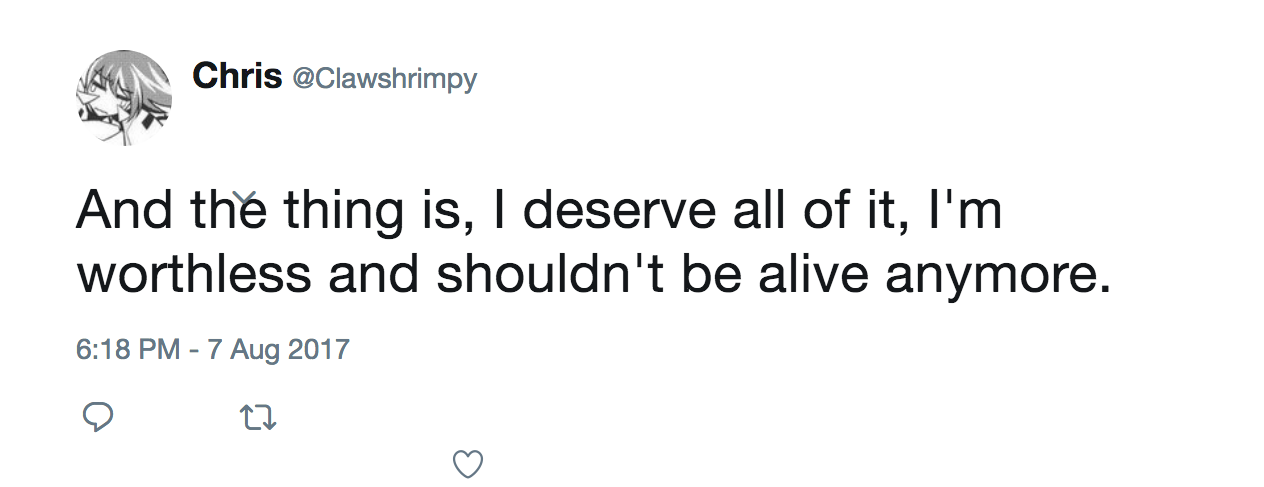Open Chris's profile picture avatar

(x=123, y=97)
